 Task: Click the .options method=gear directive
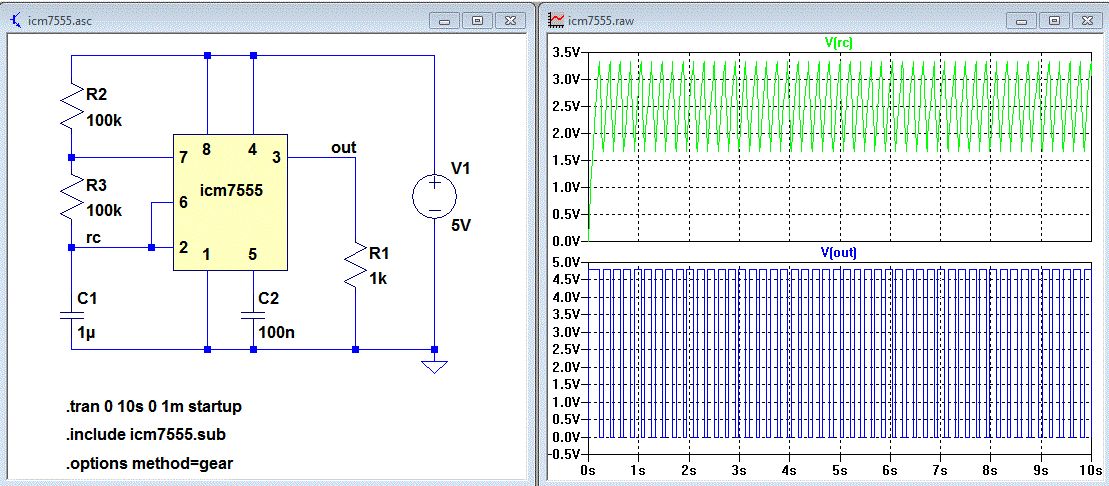143,463
